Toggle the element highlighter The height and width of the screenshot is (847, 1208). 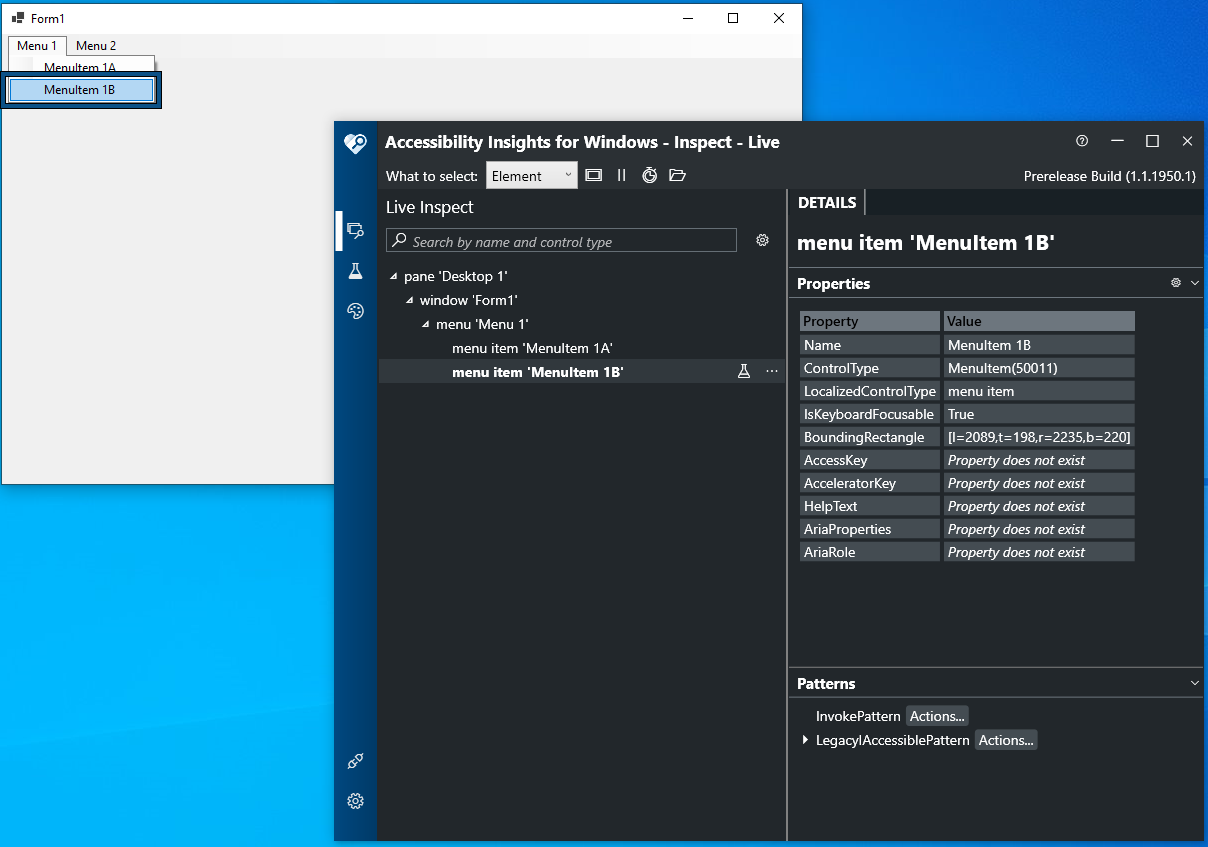[x=593, y=174]
